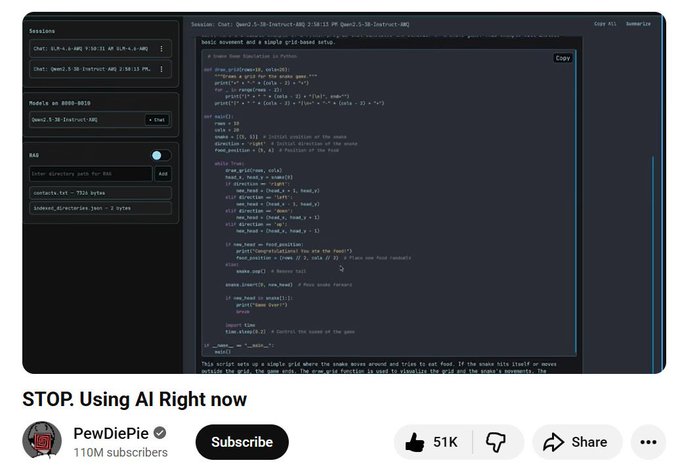The width and height of the screenshot is (680, 471).
Task: Focus the RAG directory path input field
Action: (x=91, y=174)
